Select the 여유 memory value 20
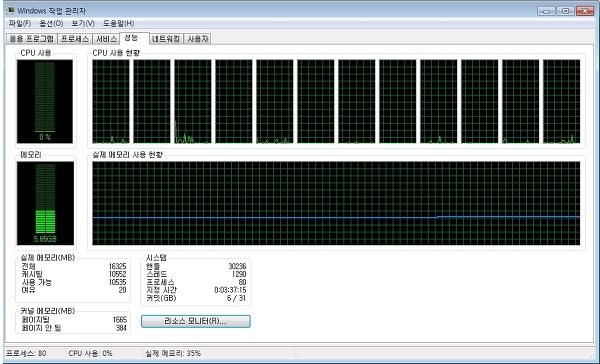 122,290
